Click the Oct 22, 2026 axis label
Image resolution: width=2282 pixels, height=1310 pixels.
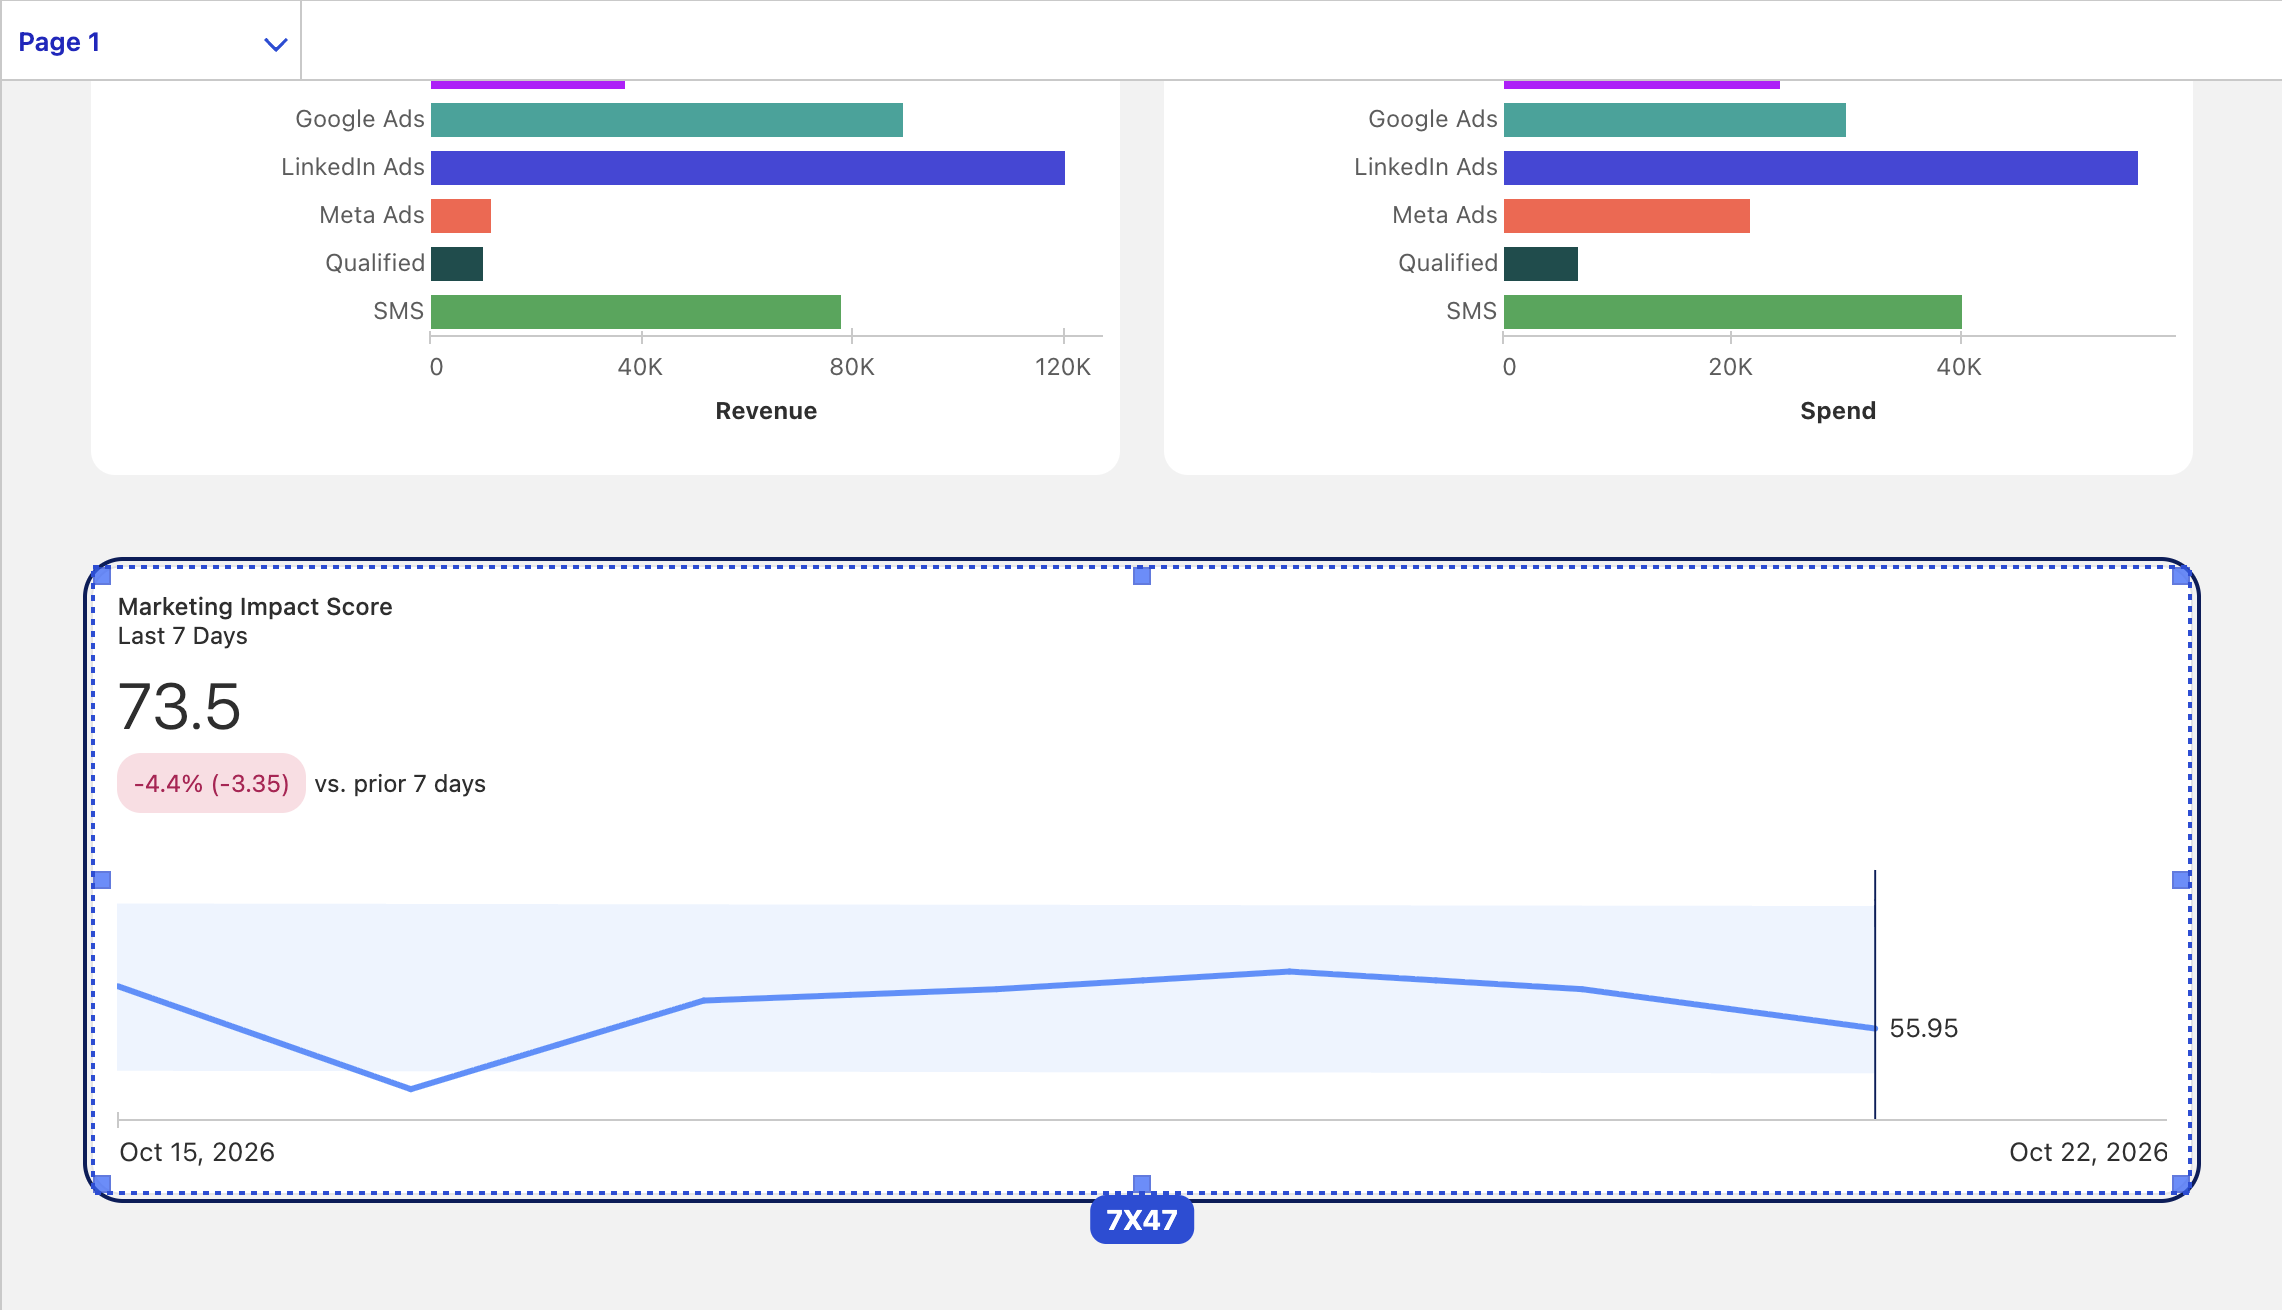(2088, 1152)
